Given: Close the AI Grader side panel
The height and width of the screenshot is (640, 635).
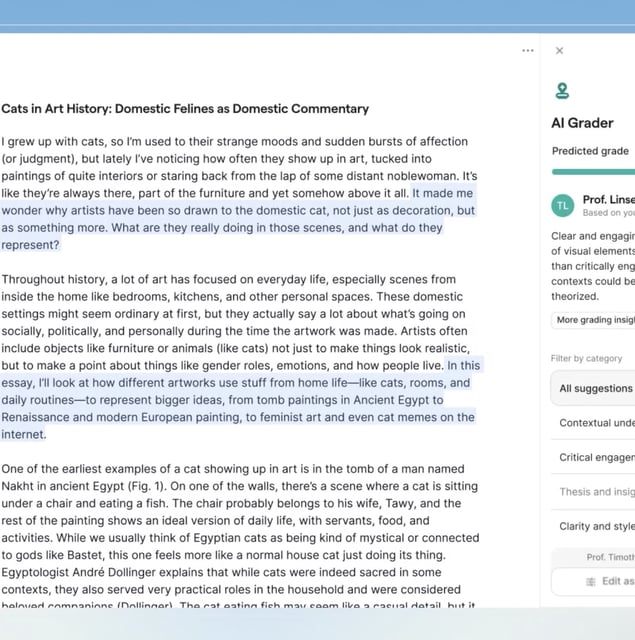Looking at the screenshot, I should point(560,51).
